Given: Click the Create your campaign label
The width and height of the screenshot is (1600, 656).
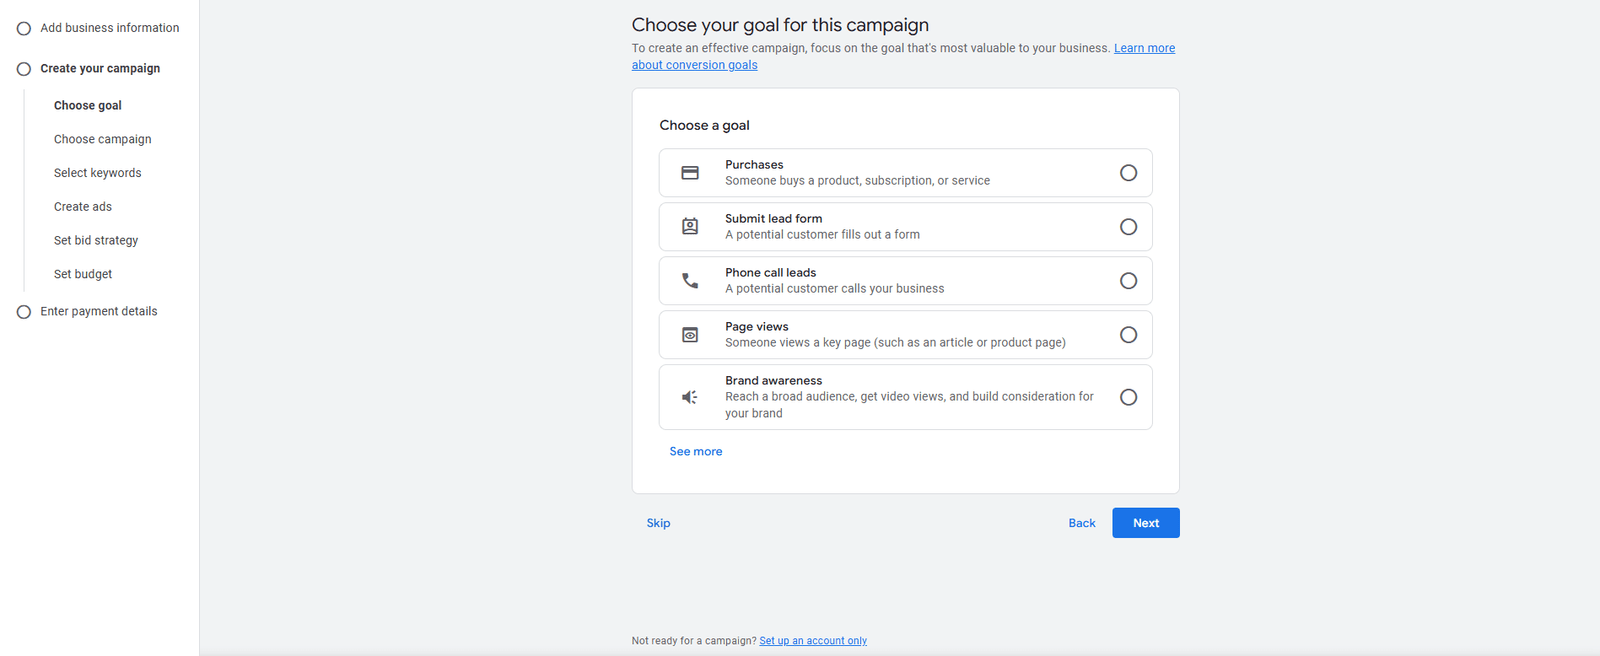Looking at the screenshot, I should pyautogui.click(x=100, y=69).
